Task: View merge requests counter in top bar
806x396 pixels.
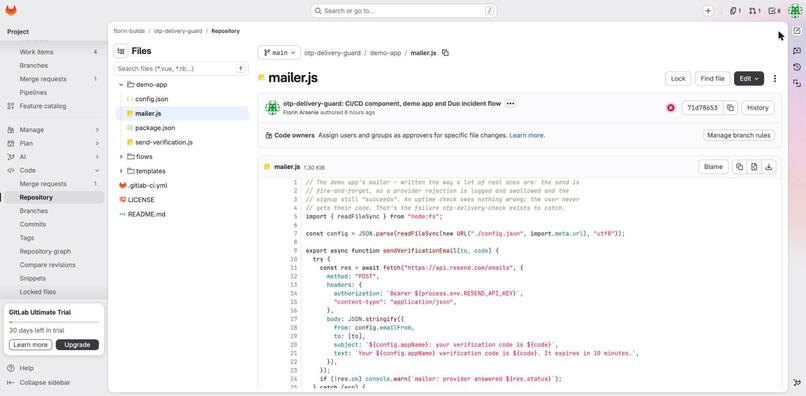Action: click(x=755, y=11)
